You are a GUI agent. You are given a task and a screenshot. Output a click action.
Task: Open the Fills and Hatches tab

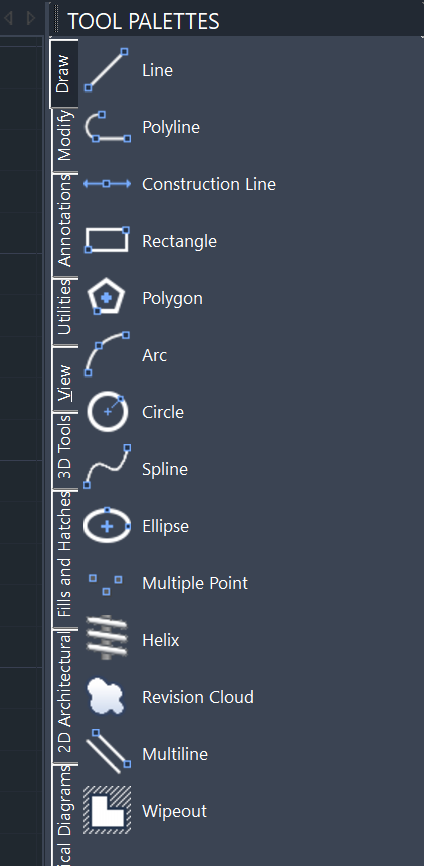click(x=65, y=554)
